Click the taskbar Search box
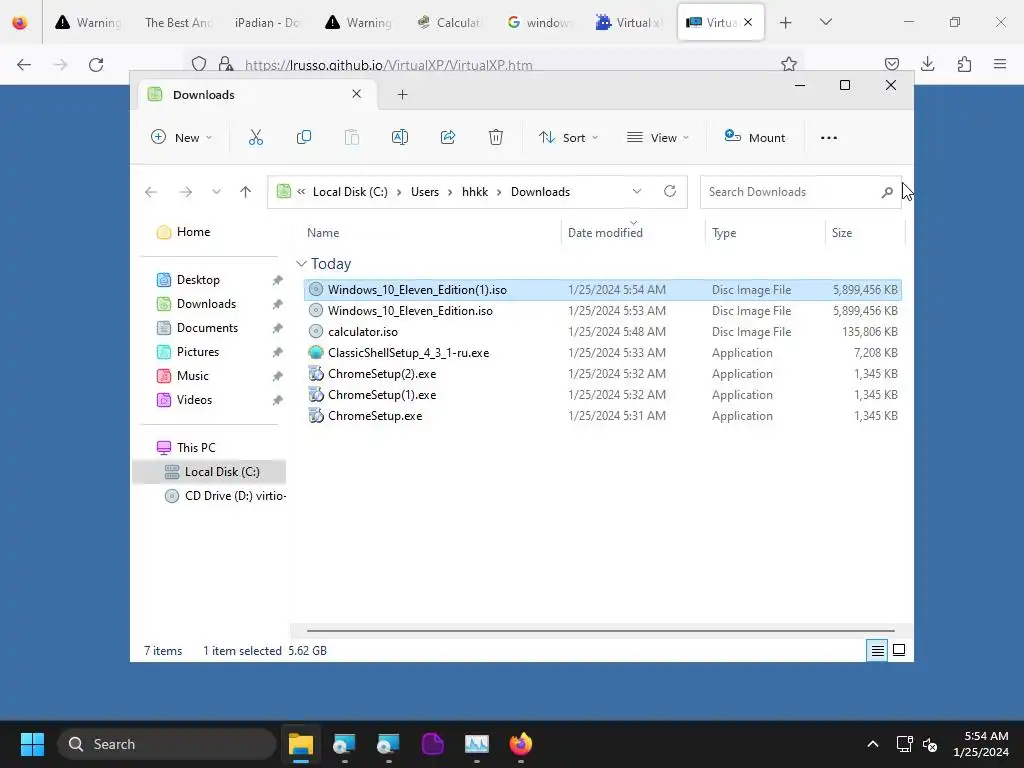 tap(167, 744)
